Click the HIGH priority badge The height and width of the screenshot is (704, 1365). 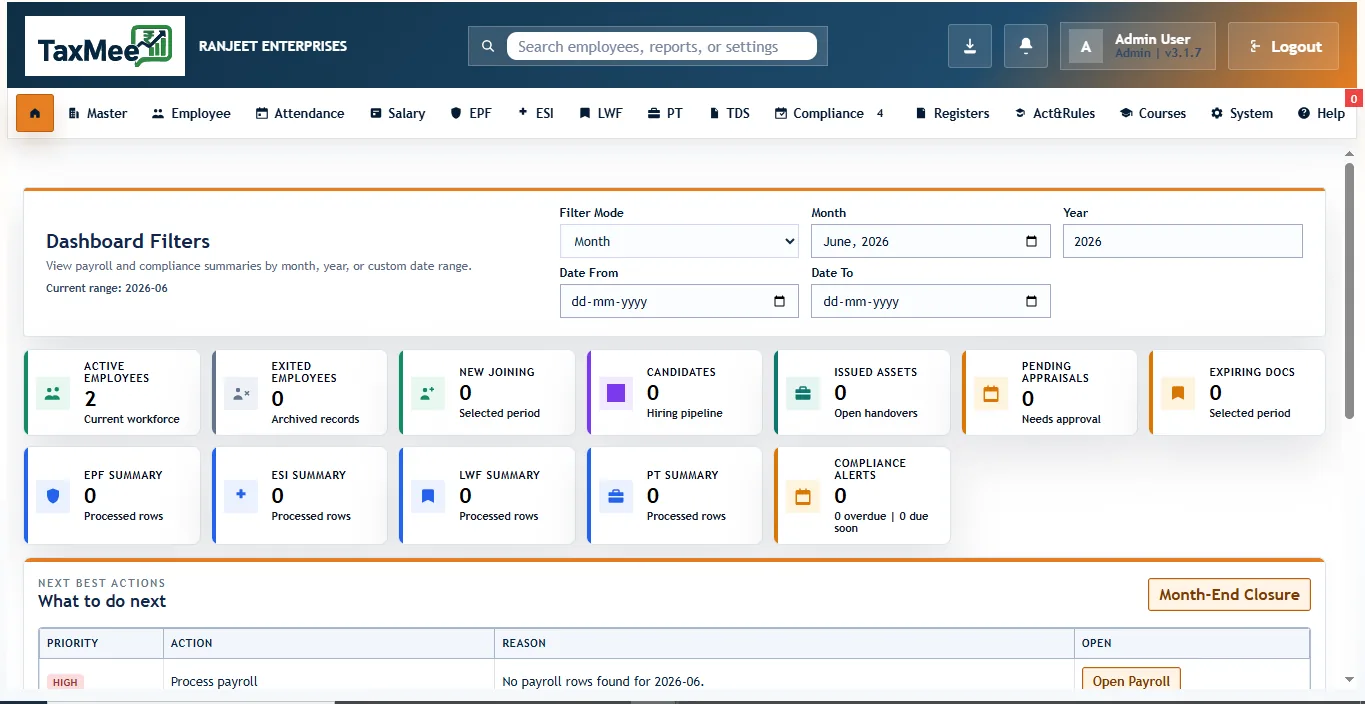coord(65,682)
